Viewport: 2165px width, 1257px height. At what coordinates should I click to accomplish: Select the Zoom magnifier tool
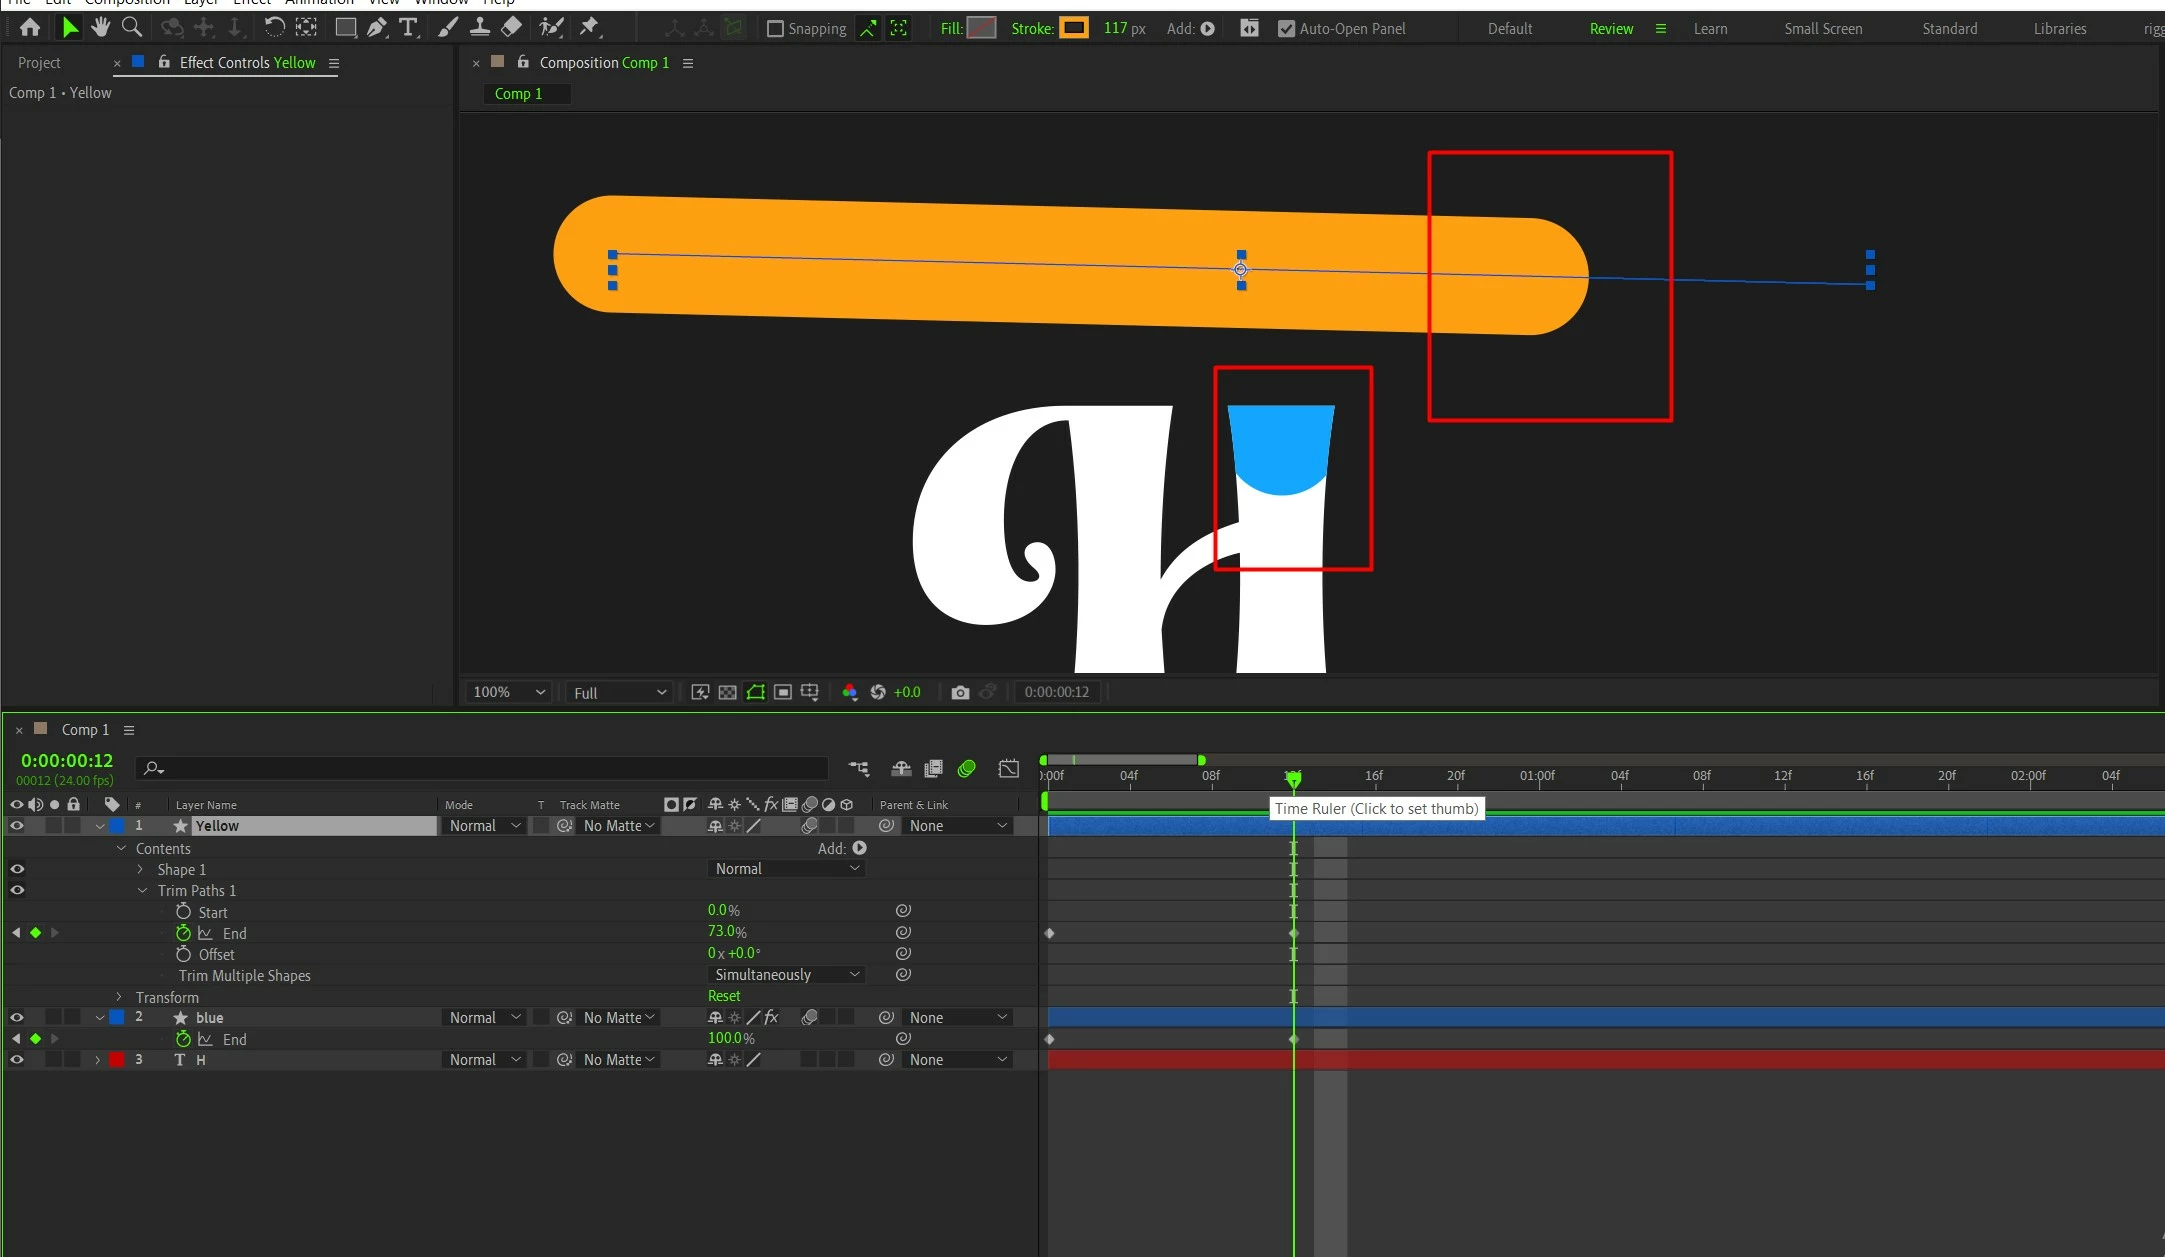(131, 28)
